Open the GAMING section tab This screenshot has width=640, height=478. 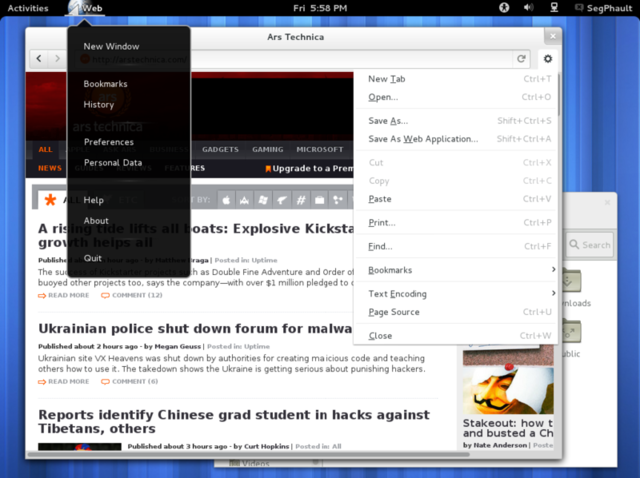268,149
